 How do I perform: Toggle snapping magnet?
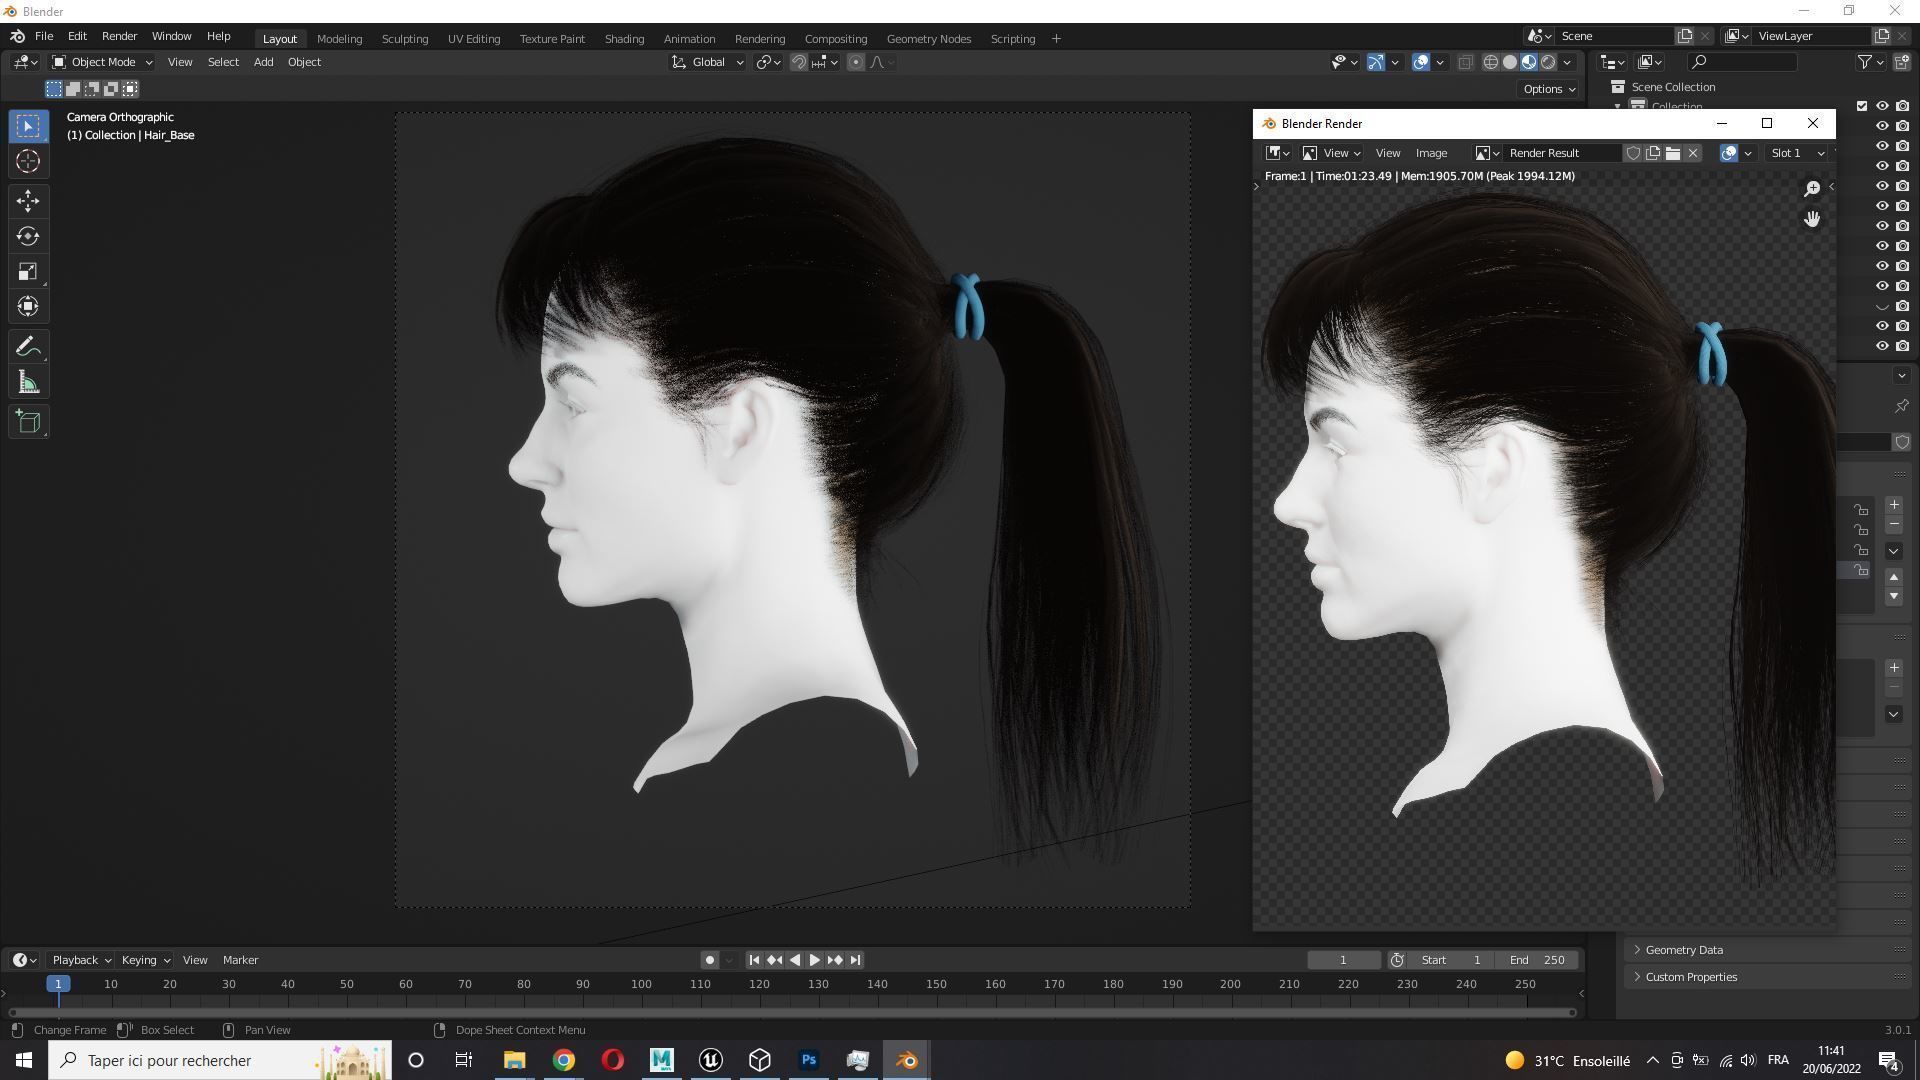[x=799, y=62]
